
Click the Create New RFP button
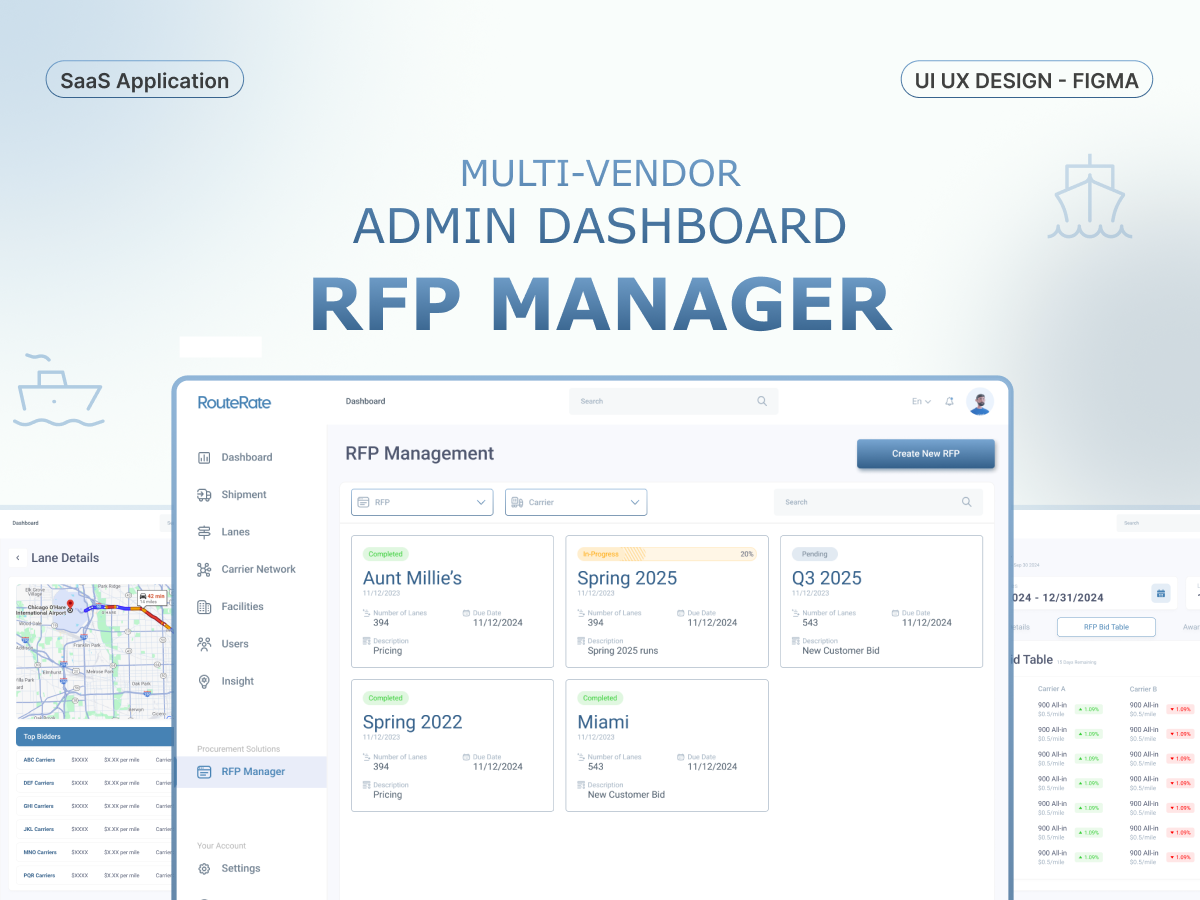925,454
